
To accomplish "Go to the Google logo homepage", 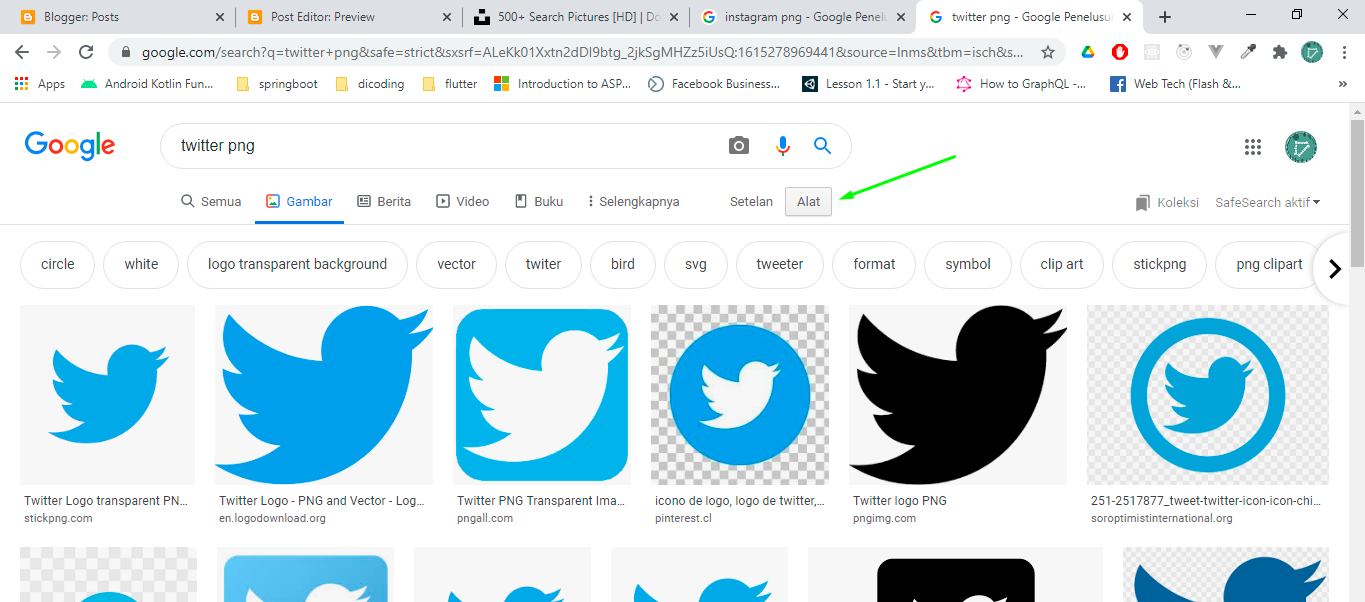I will tap(70, 146).
